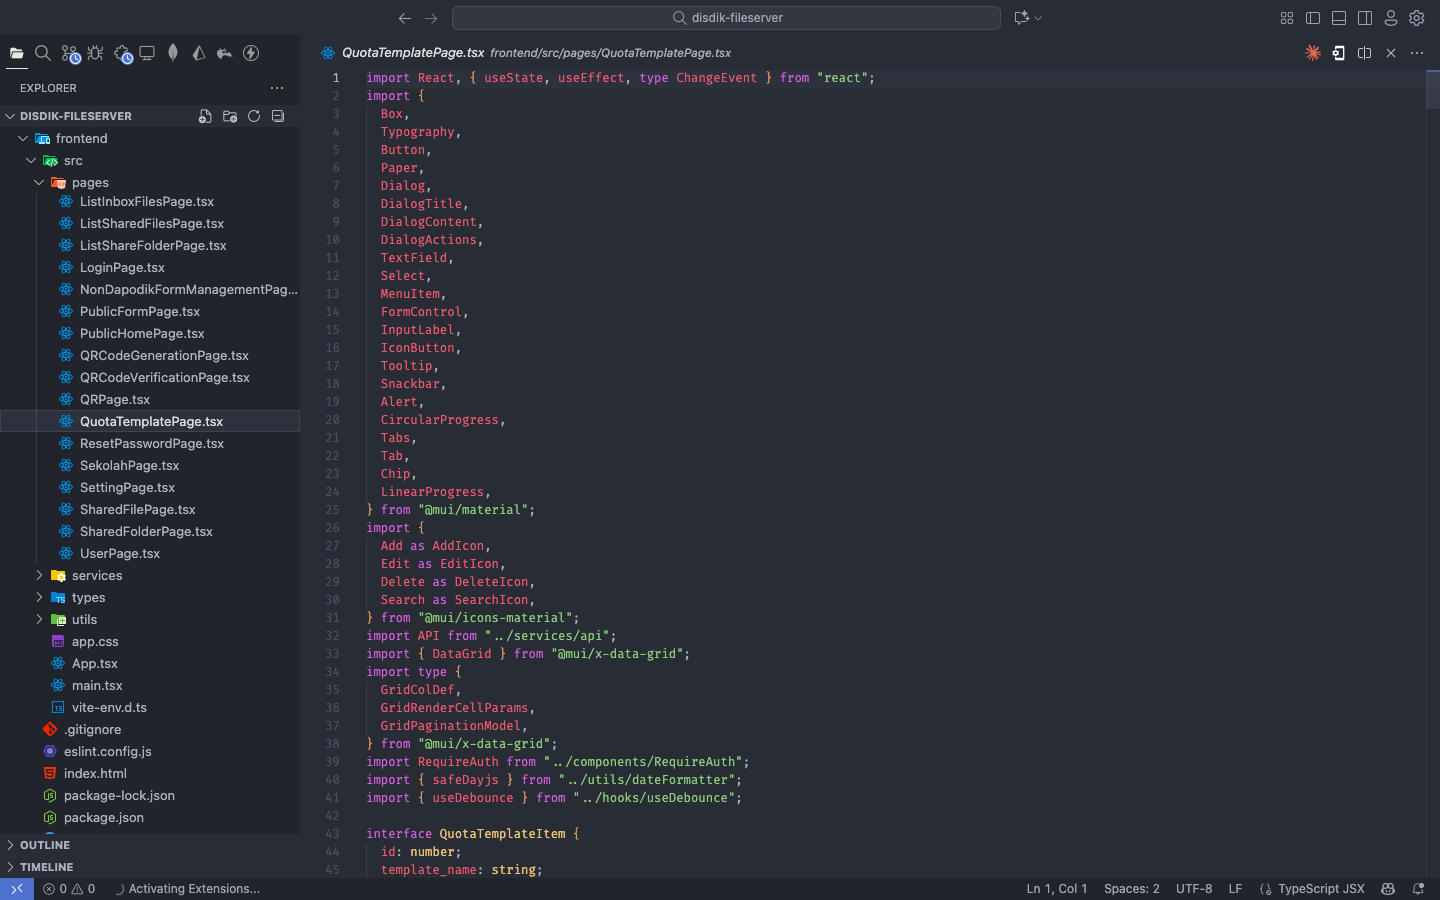
Task: Click the disdik-fileserver command center search box
Action: click(x=726, y=18)
